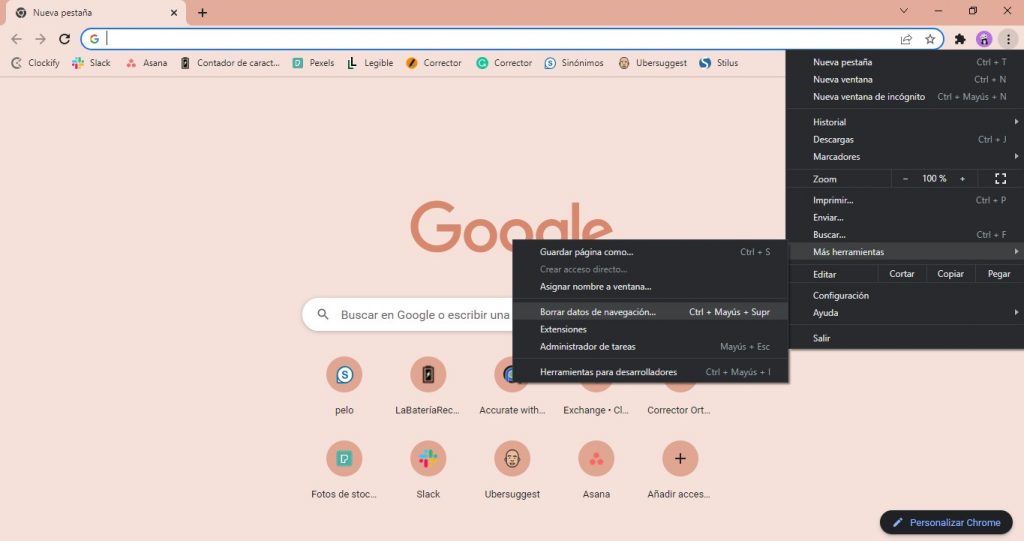Open the Corrector bookmark with orange icon
Image resolution: width=1024 pixels, height=541 pixels.
coord(434,63)
